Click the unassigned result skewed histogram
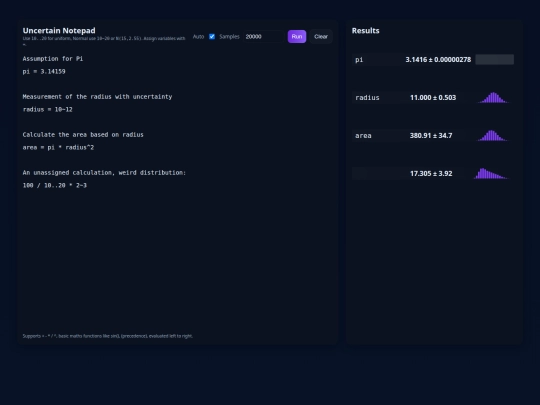The image size is (540, 405). coord(491,173)
